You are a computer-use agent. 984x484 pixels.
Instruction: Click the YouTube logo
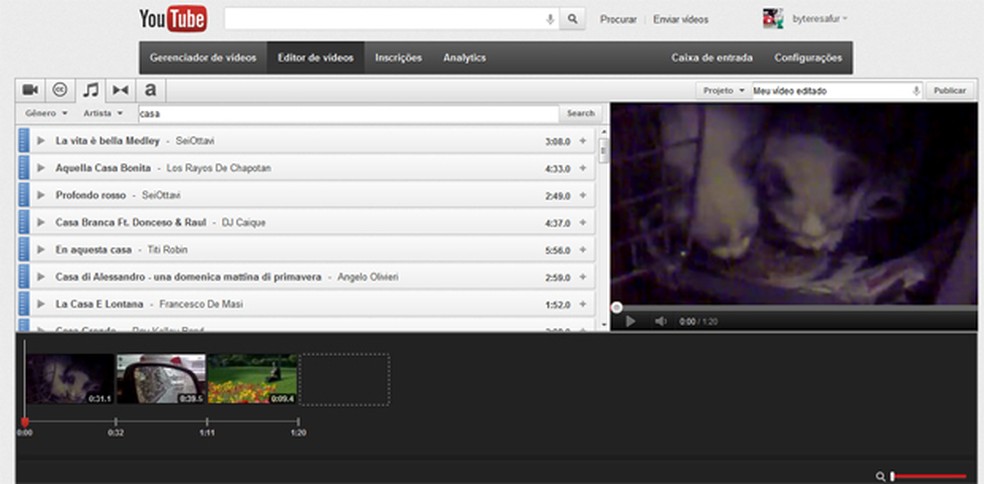click(x=173, y=19)
